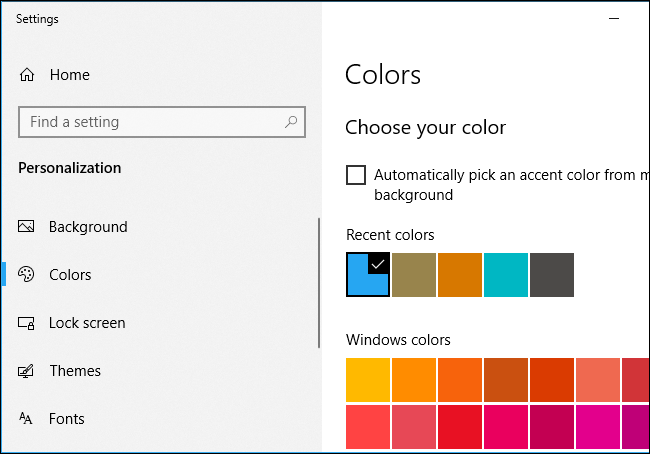Pick the third top-row Windows color, orange-red
Viewport: 650px width, 454px height.
click(460, 380)
